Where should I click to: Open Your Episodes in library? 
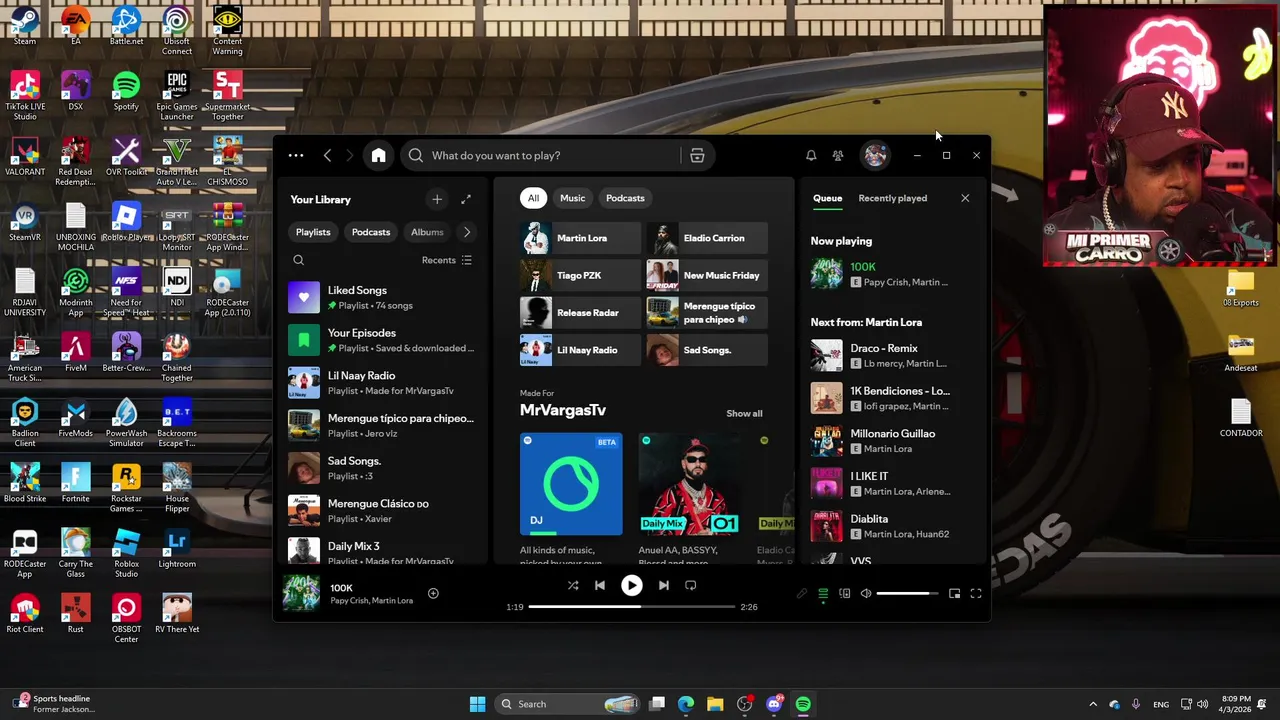[x=382, y=340]
